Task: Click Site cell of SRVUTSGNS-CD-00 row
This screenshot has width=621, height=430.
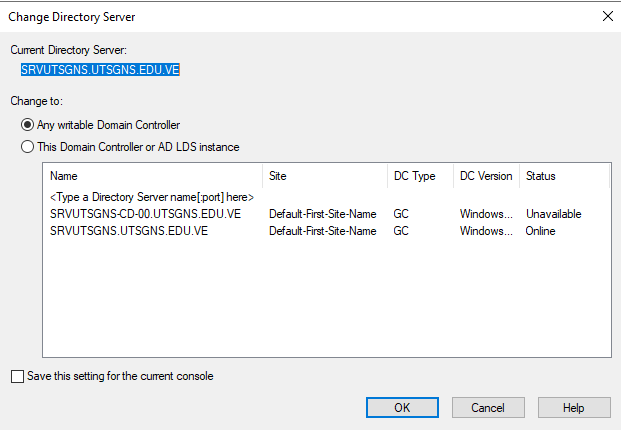Action: [x=323, y=214]
